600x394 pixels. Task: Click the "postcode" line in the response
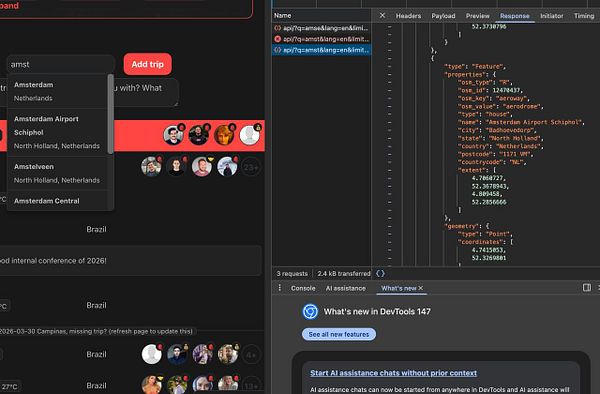(496, 154)
